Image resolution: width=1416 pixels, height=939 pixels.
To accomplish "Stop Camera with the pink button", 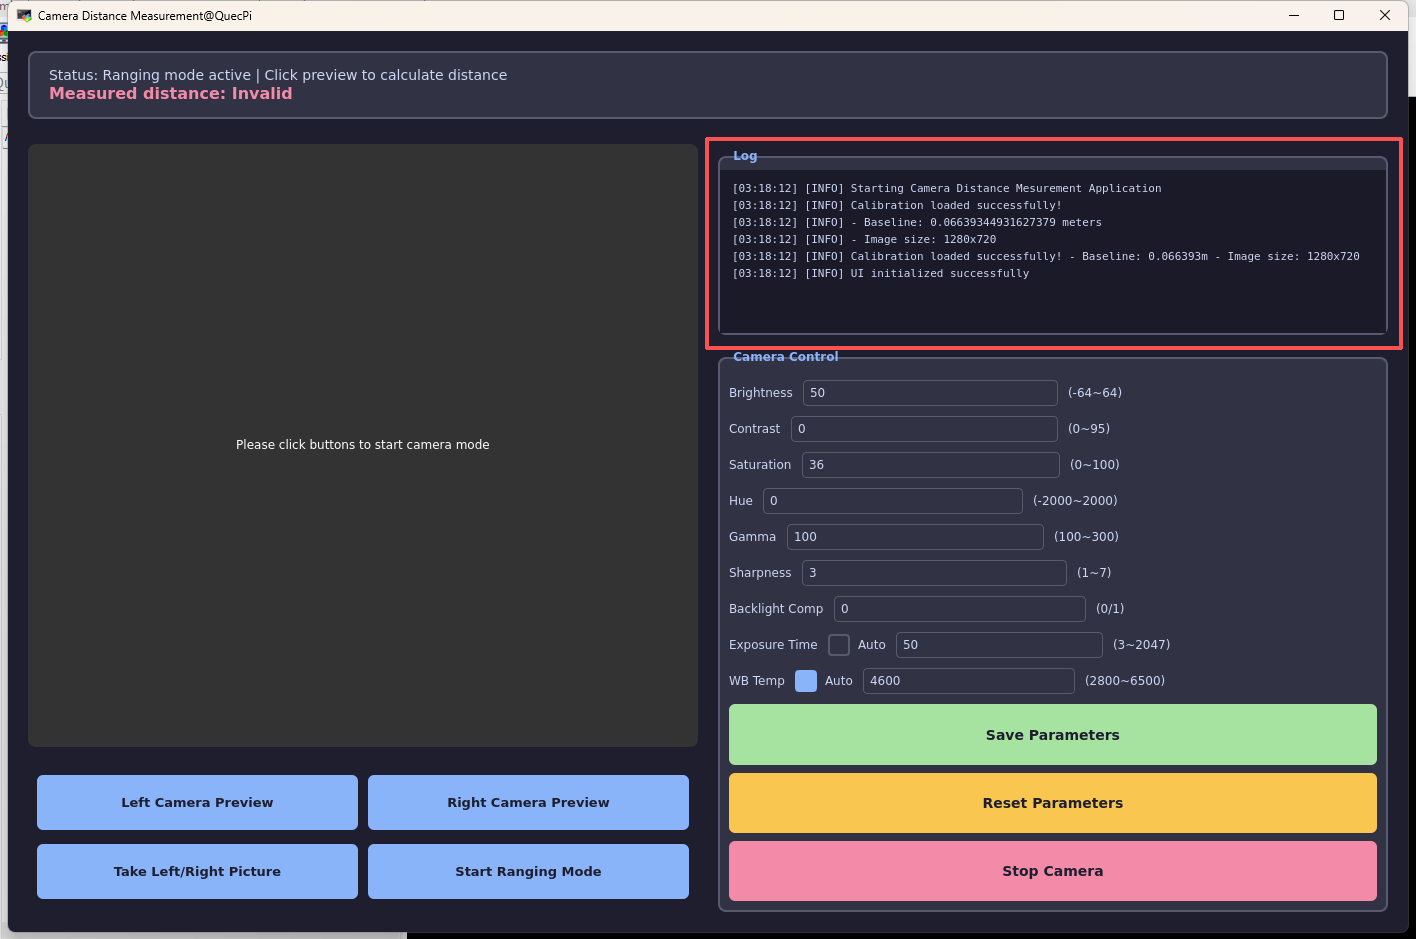I will coord(1052,871).
